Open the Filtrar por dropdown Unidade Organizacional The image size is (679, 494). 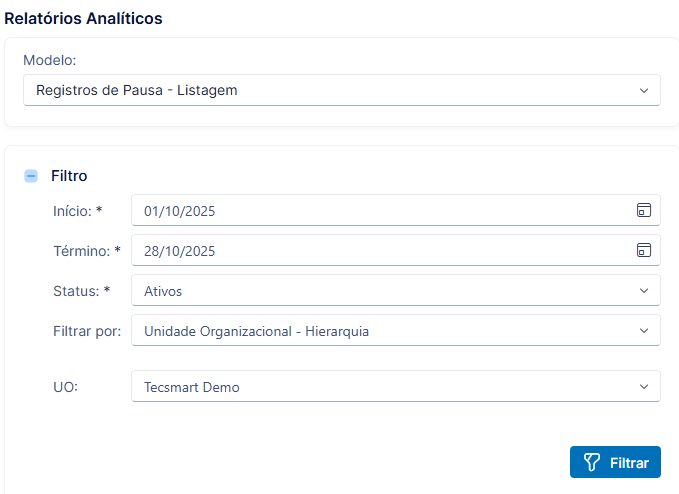pos(396,331)
